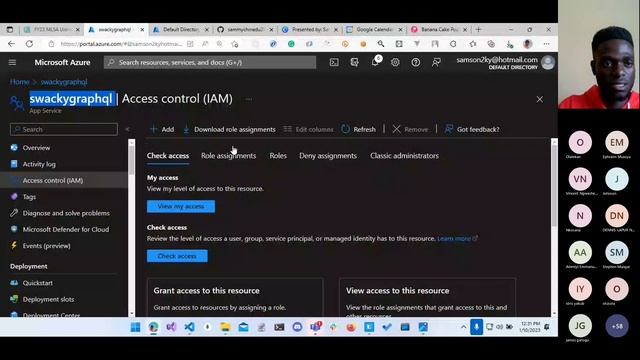Open the Help question mark icon
This screenshot has width=640, height=360.
416,62
